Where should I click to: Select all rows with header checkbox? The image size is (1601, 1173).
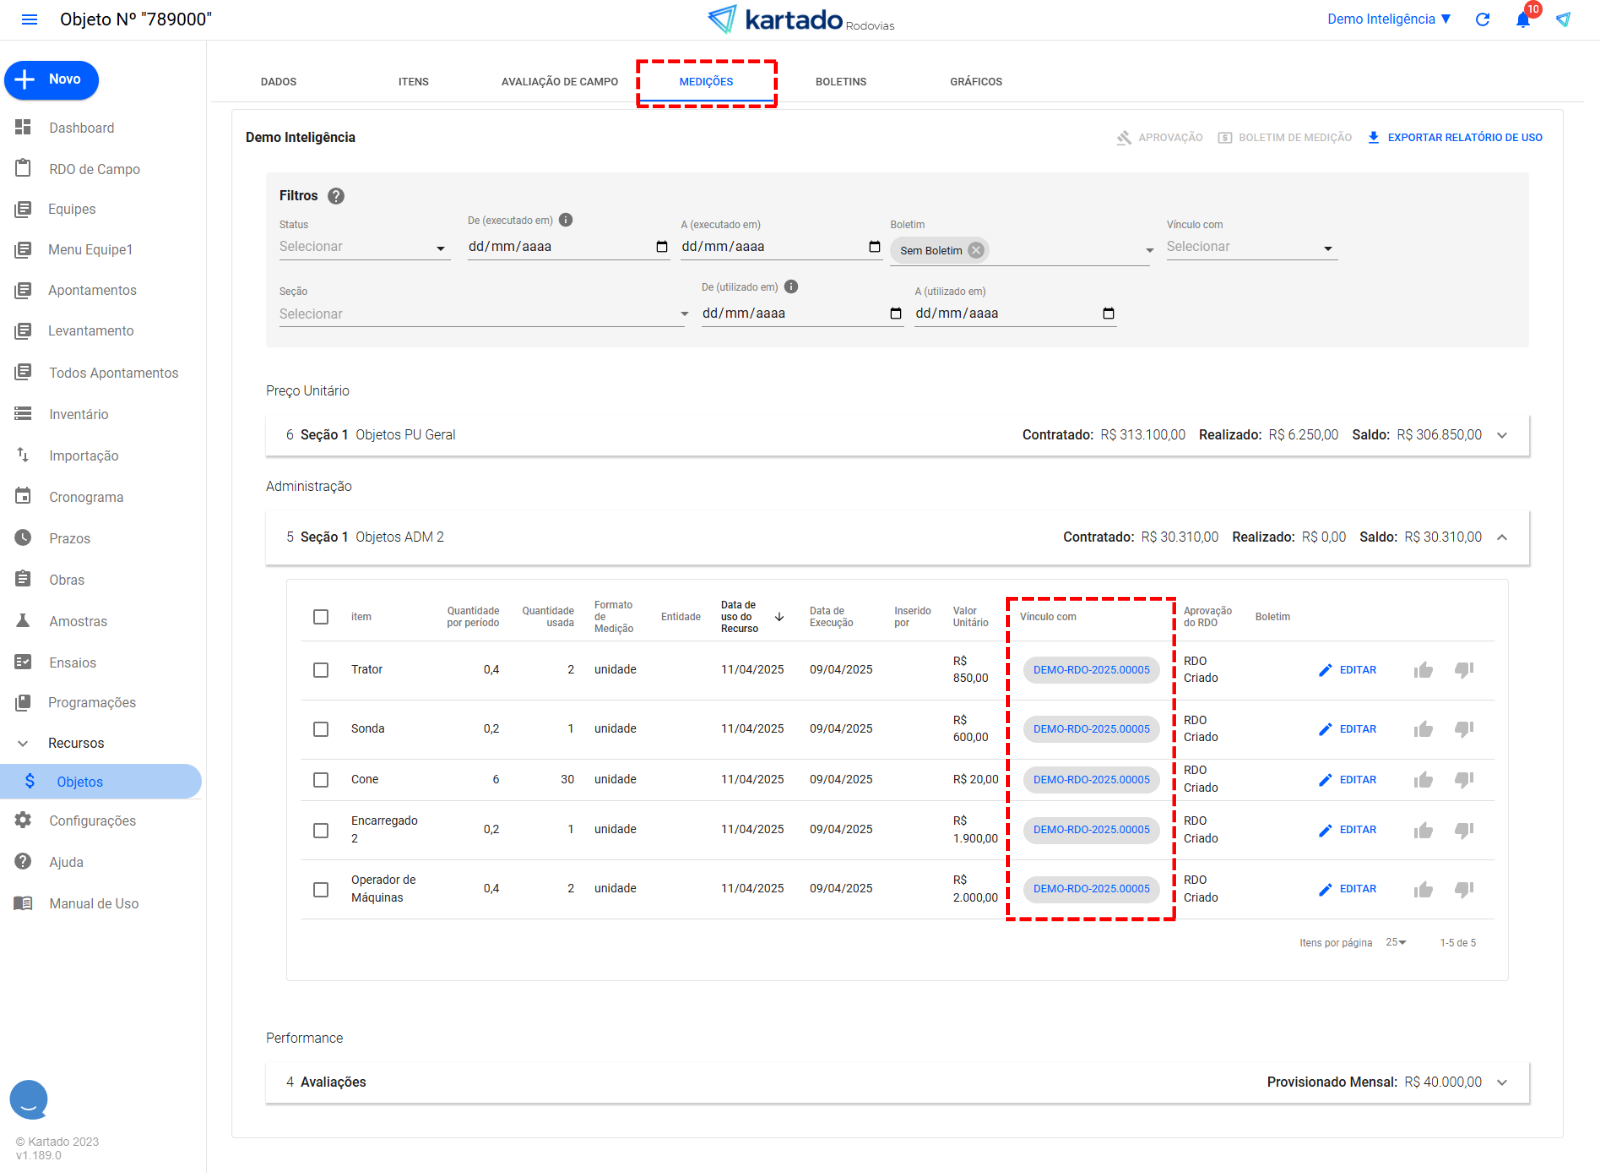click(321, 617)
